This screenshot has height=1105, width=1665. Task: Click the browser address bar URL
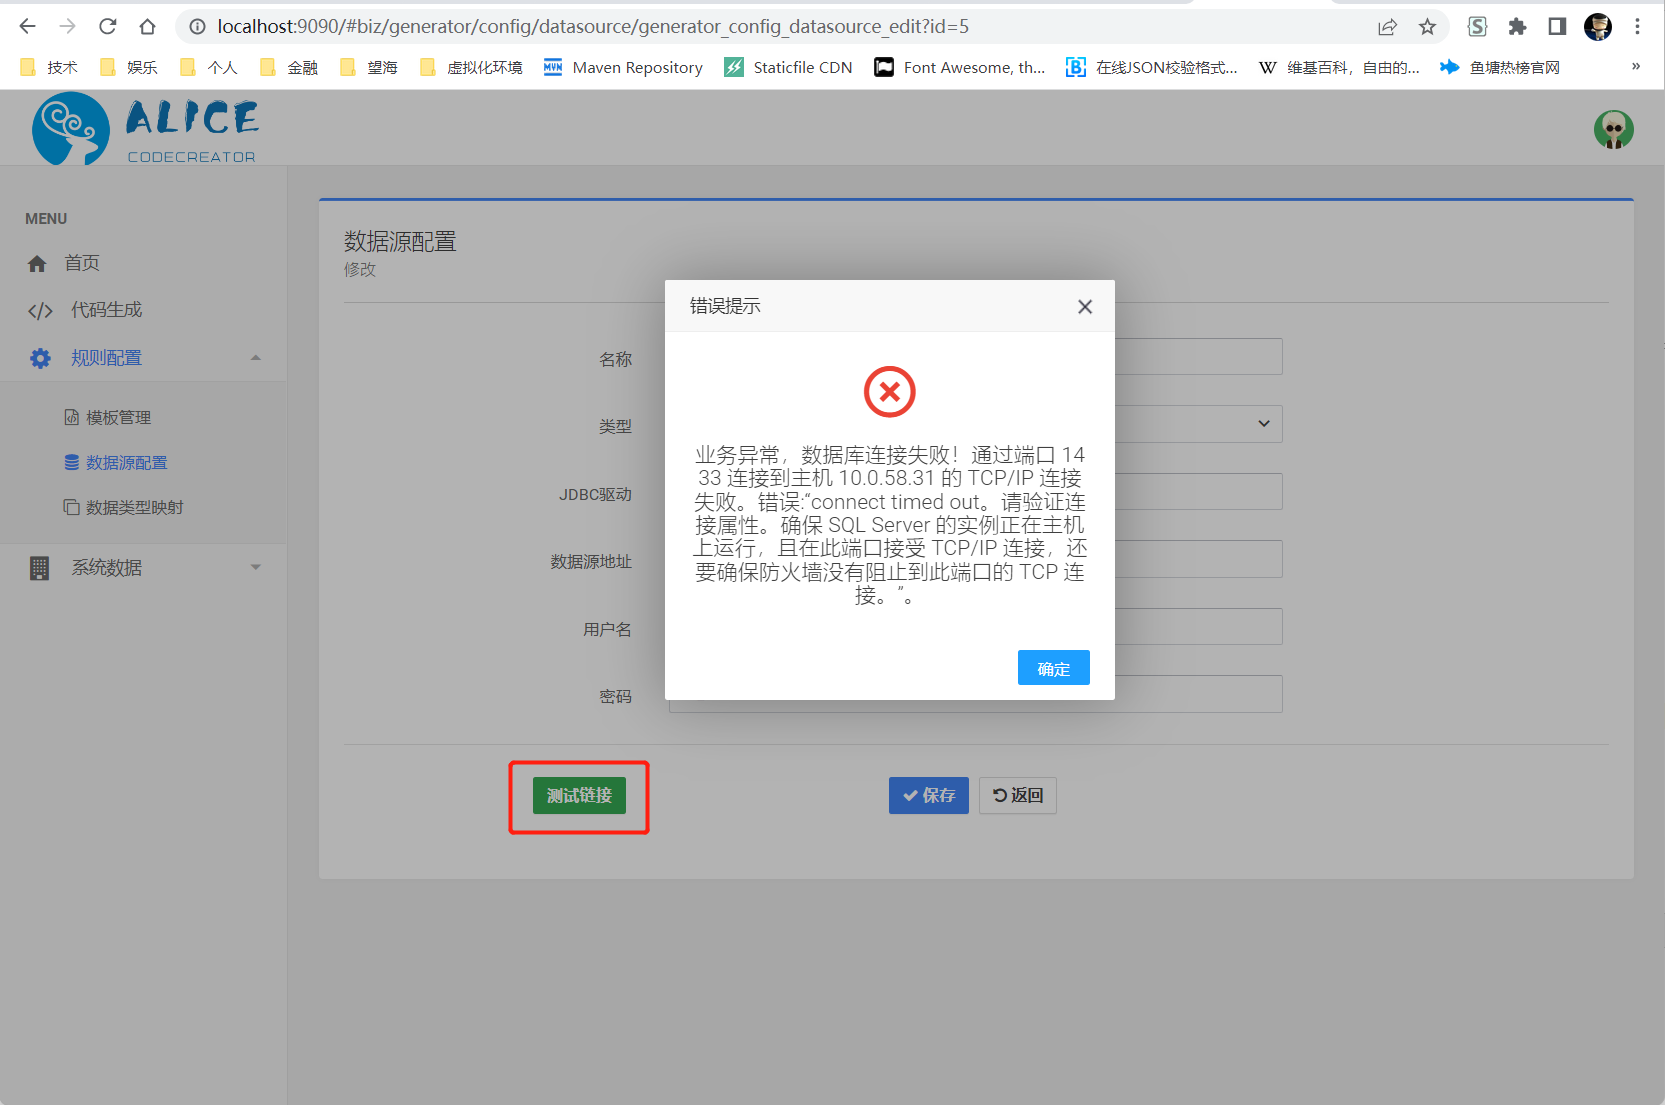[593, 27]
